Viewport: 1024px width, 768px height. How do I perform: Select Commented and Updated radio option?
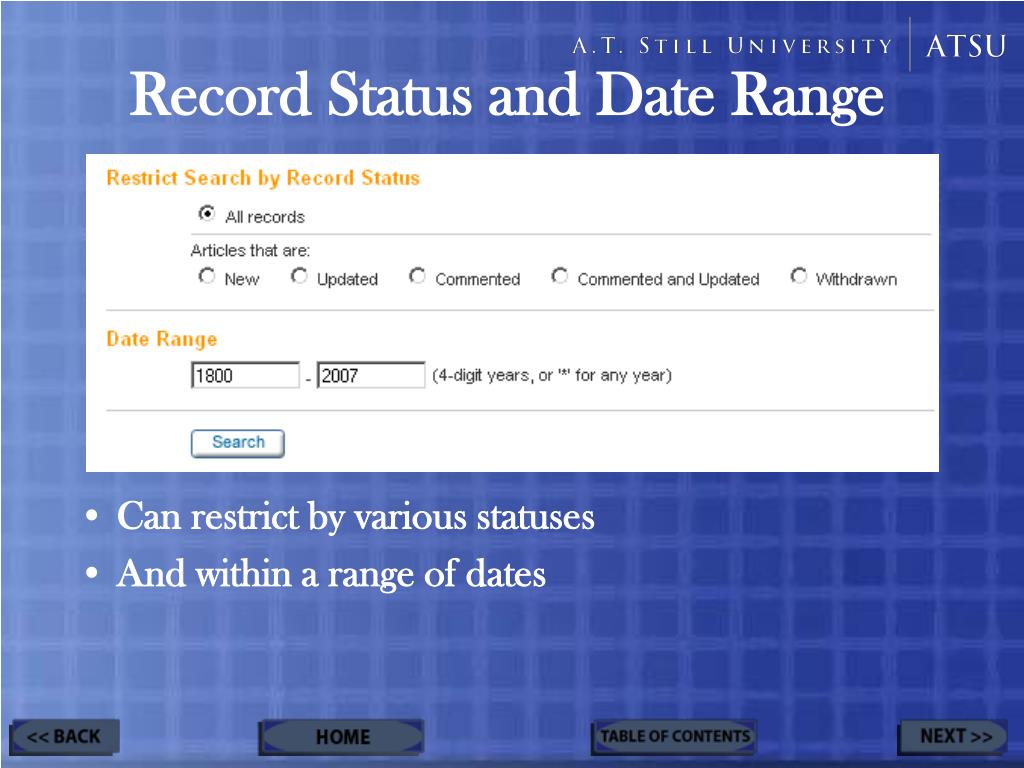(x=560, y=276)
